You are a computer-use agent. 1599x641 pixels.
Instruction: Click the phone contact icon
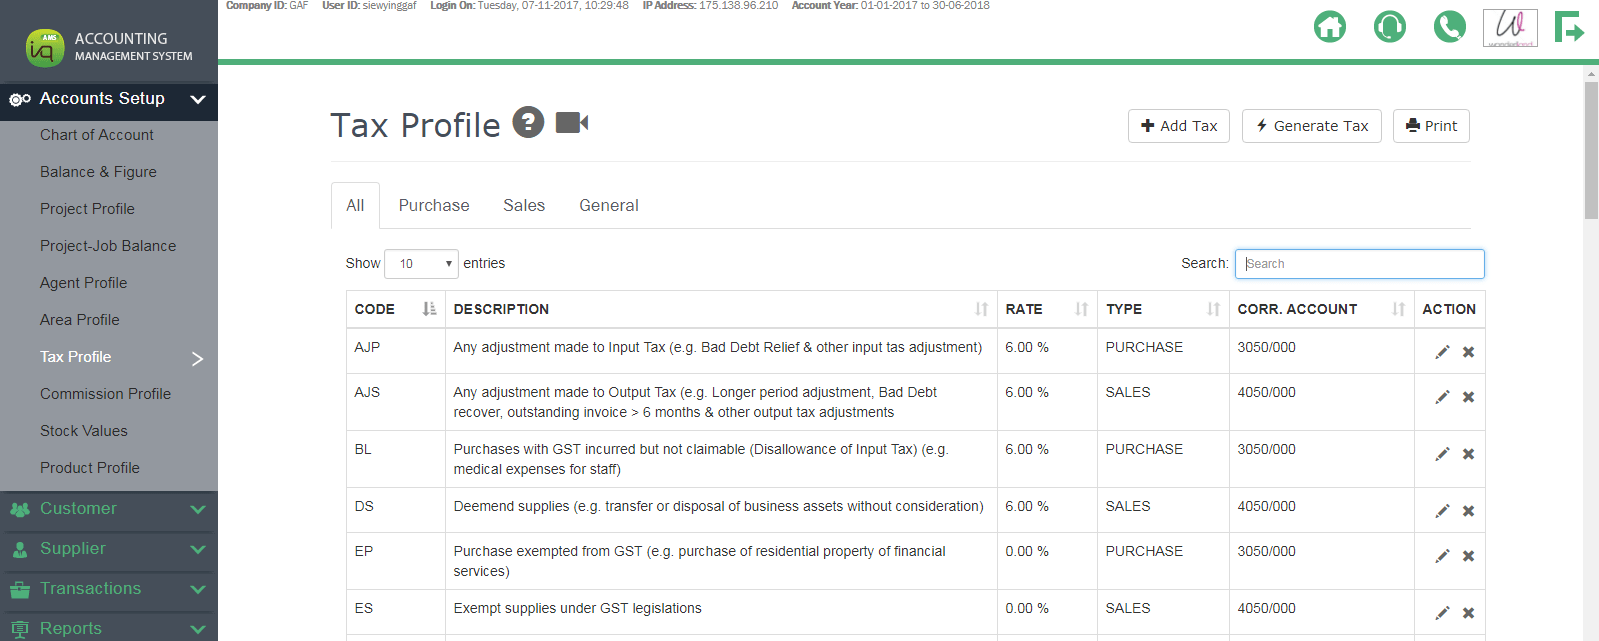coord(1449,27)
